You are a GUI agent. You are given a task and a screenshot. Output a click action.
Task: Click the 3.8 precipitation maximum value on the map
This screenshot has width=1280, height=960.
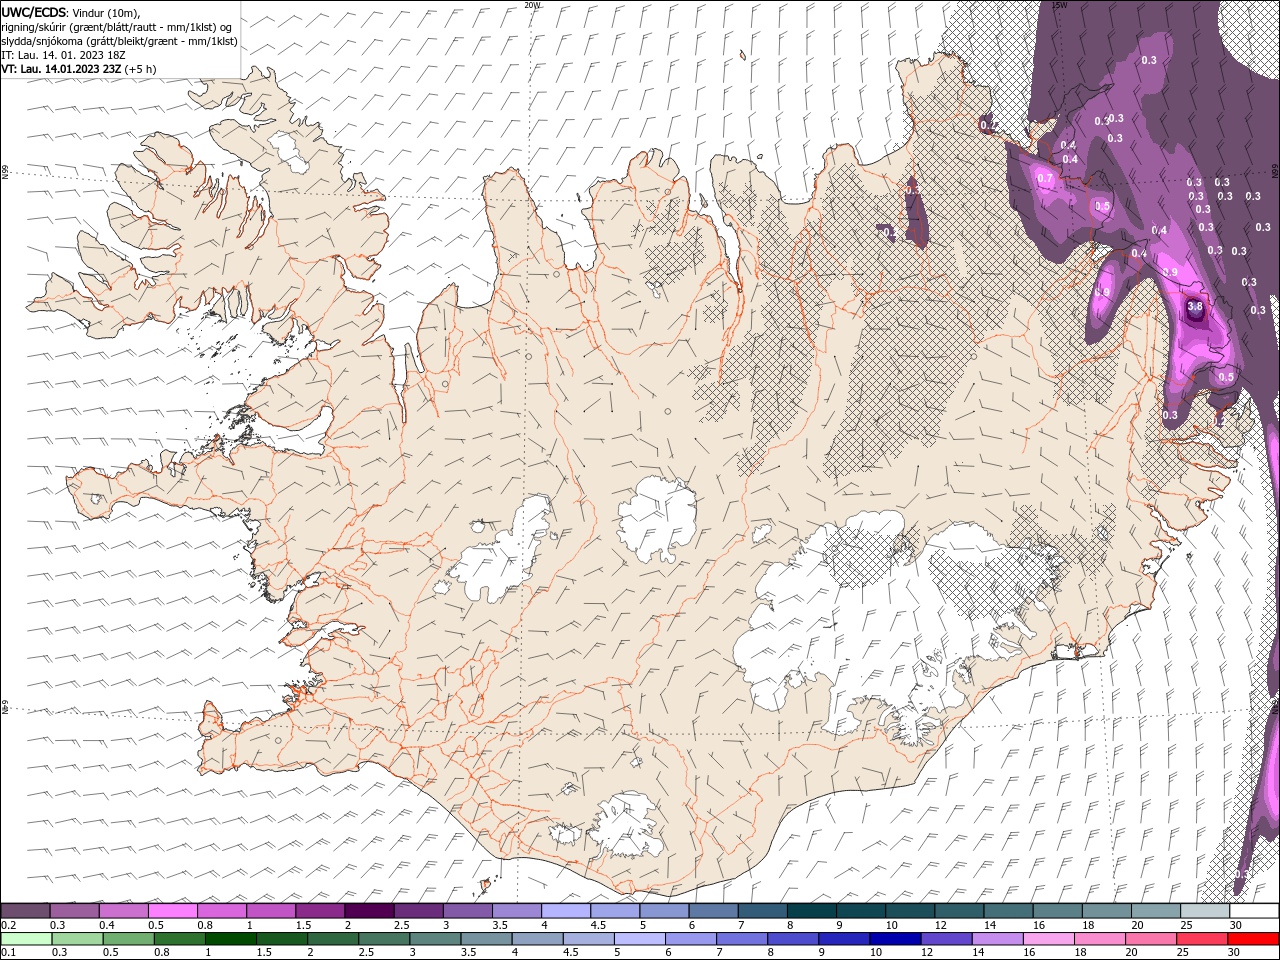[x=1194, y=307]
